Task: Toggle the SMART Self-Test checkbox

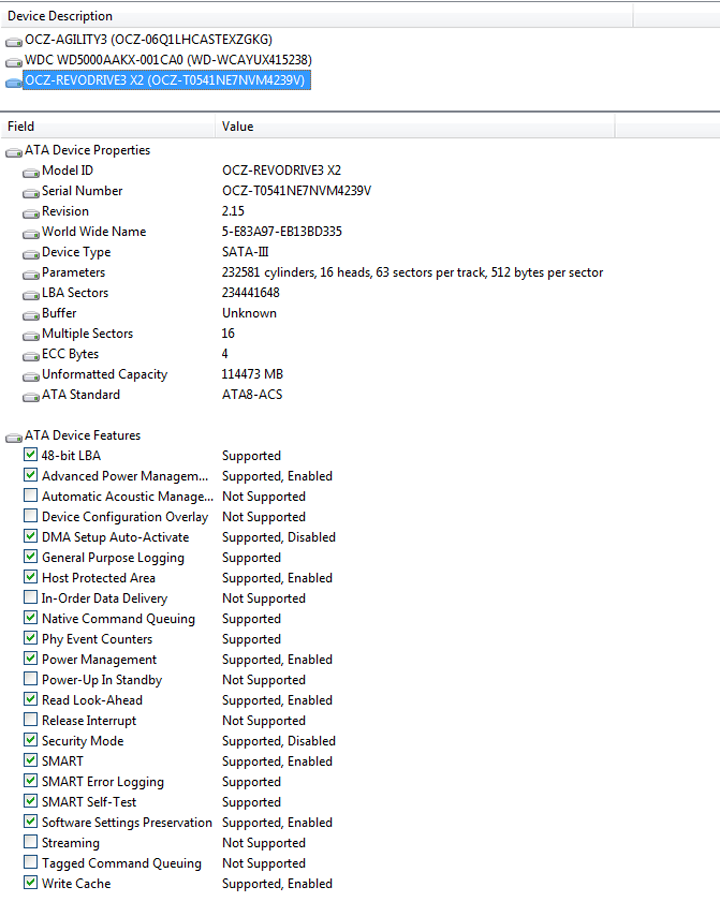Action: [30, 801]
